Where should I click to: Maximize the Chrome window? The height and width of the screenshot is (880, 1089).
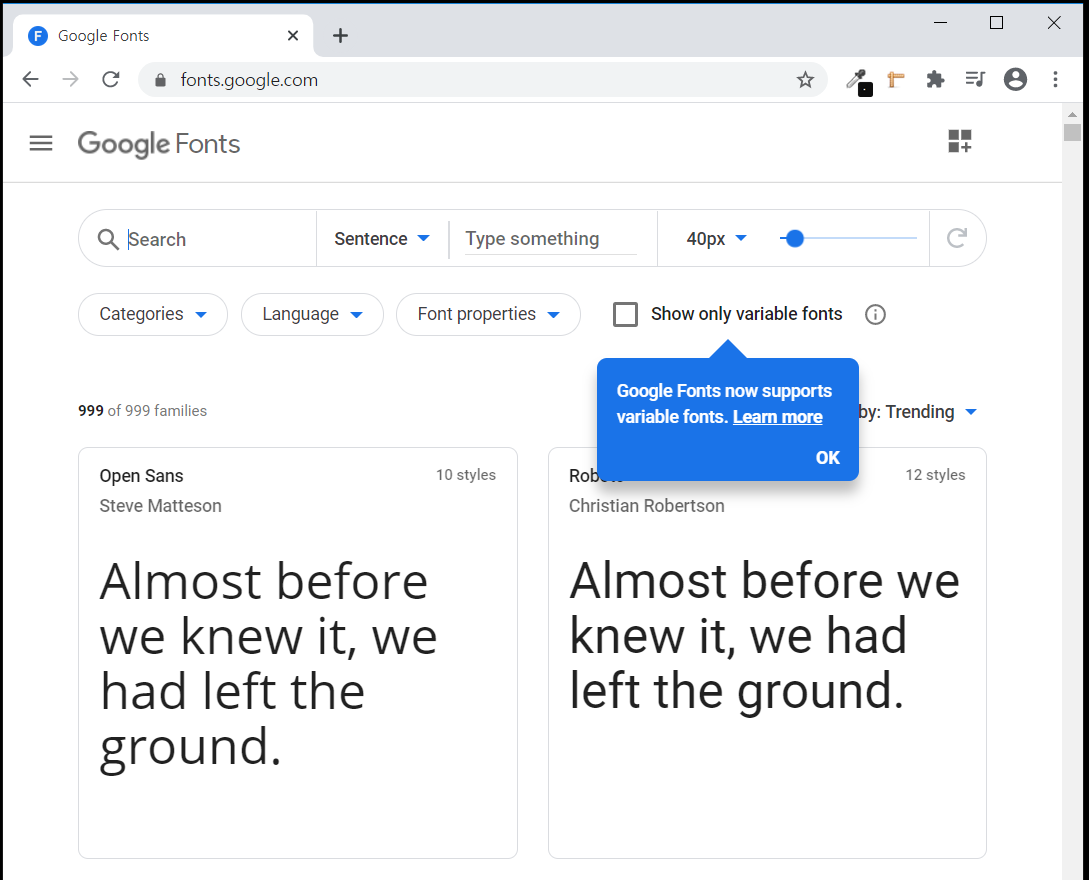(x=996, y=23)
